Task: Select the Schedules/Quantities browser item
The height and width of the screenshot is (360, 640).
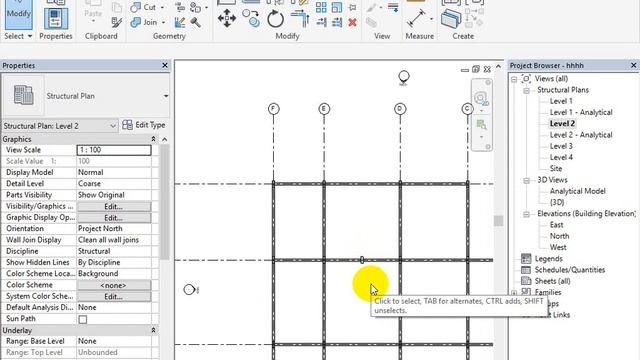Action: (569, 270)
